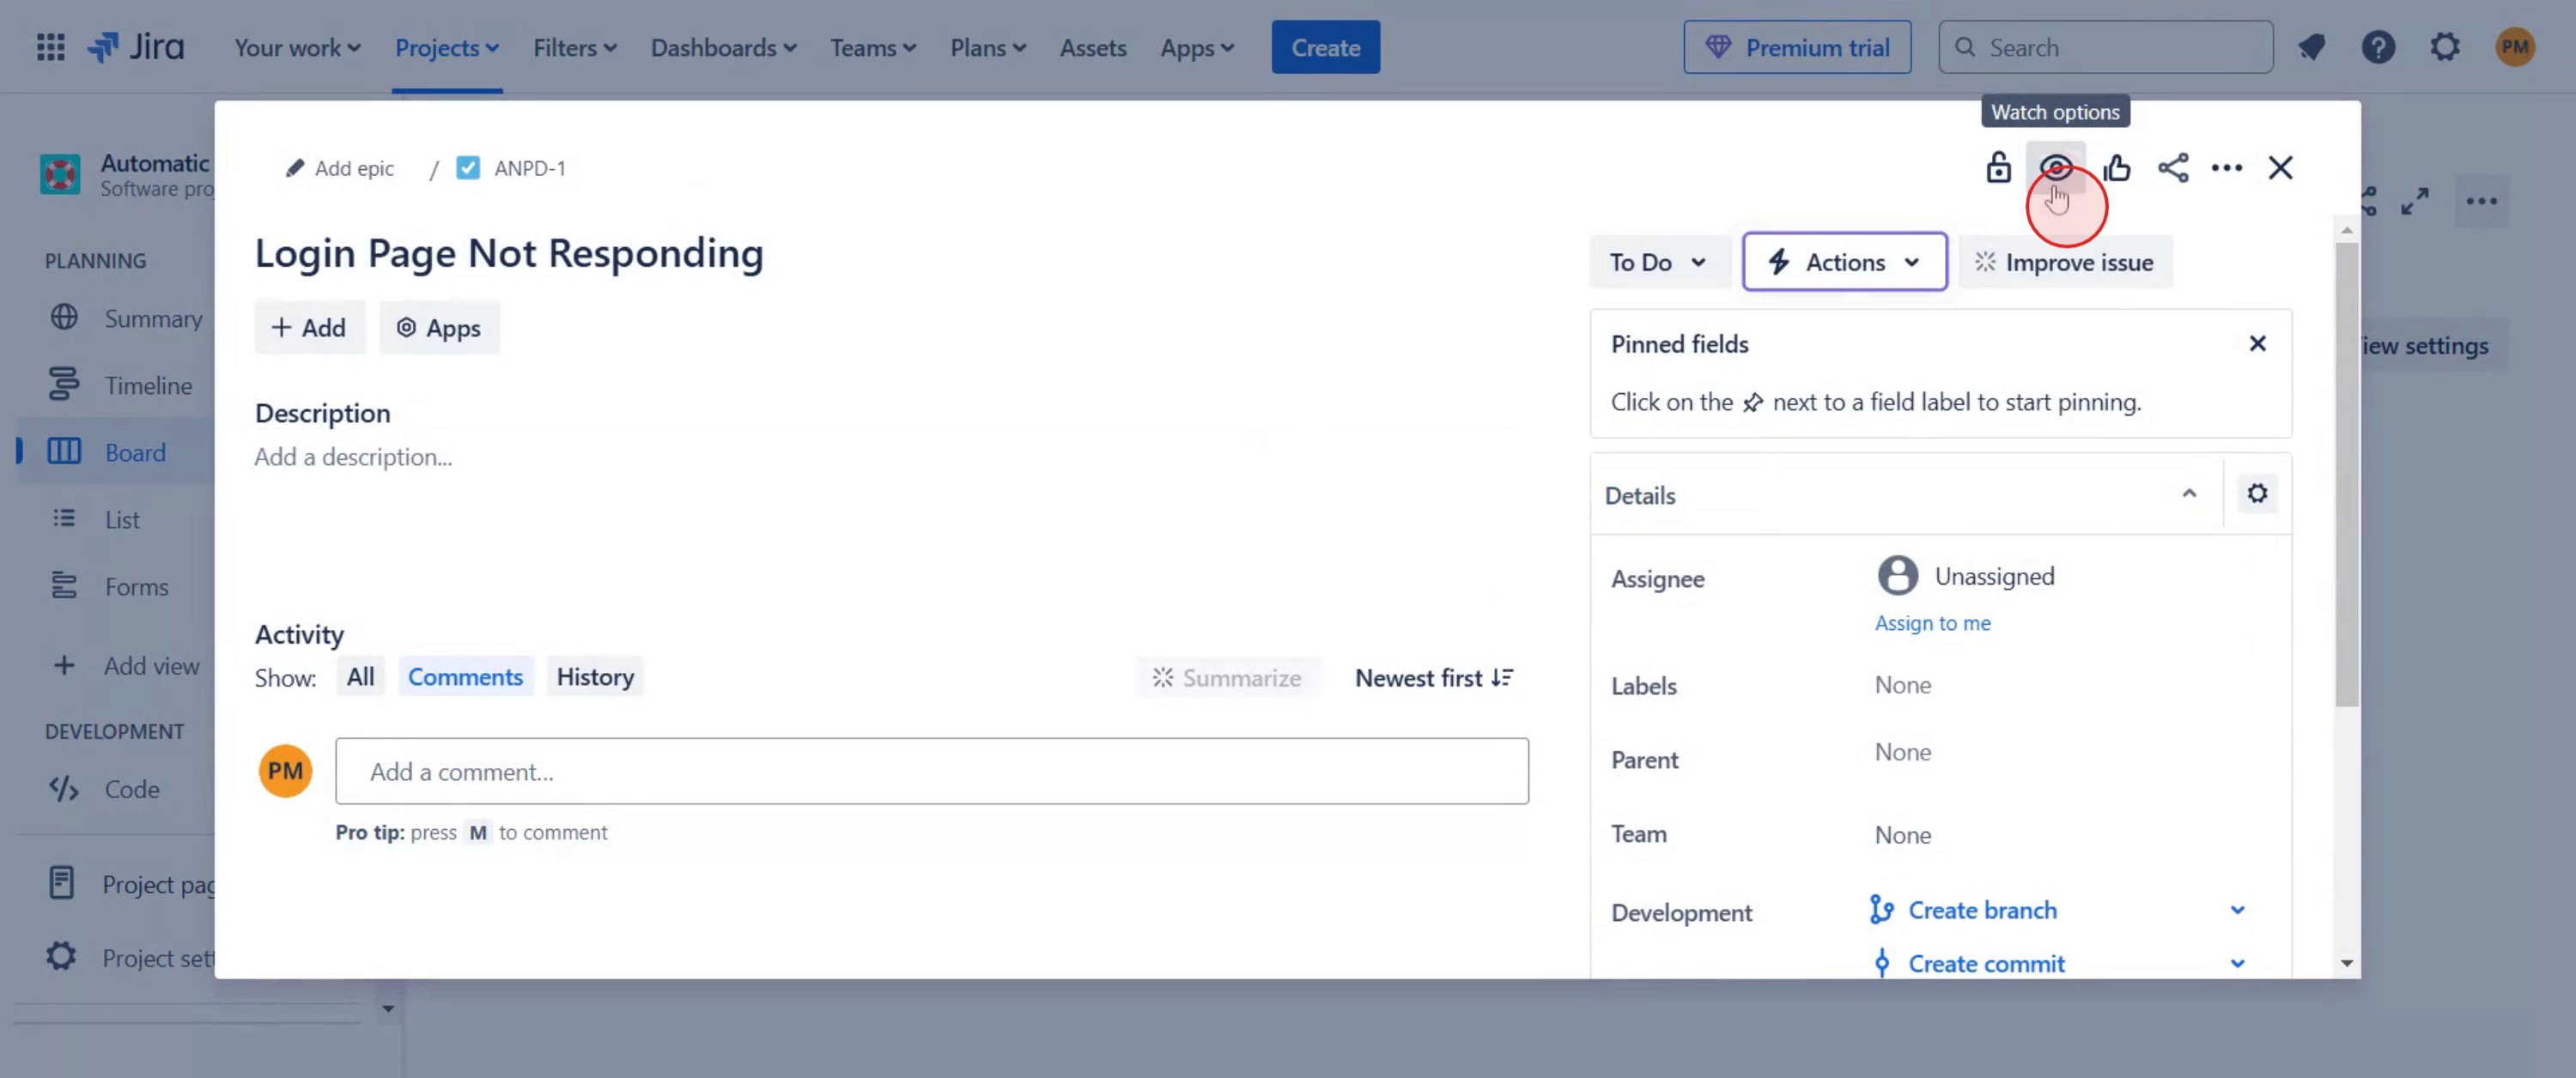Screen dimensions: 2576x1078
Task: Collapse the Details section chevron
Action: 2188,493
